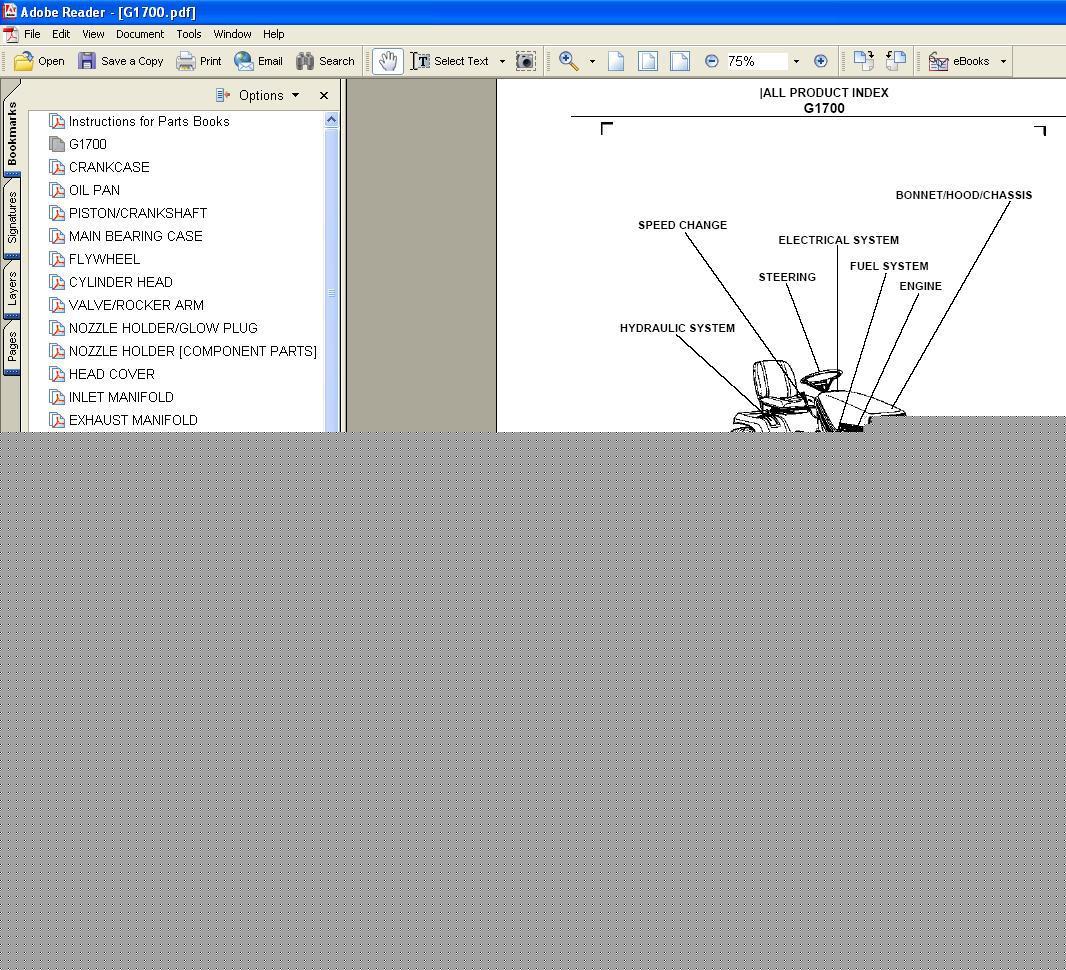This screenshot has width=1066, height=970.
Task: Select the Hand tool
Action: [388, 61]
